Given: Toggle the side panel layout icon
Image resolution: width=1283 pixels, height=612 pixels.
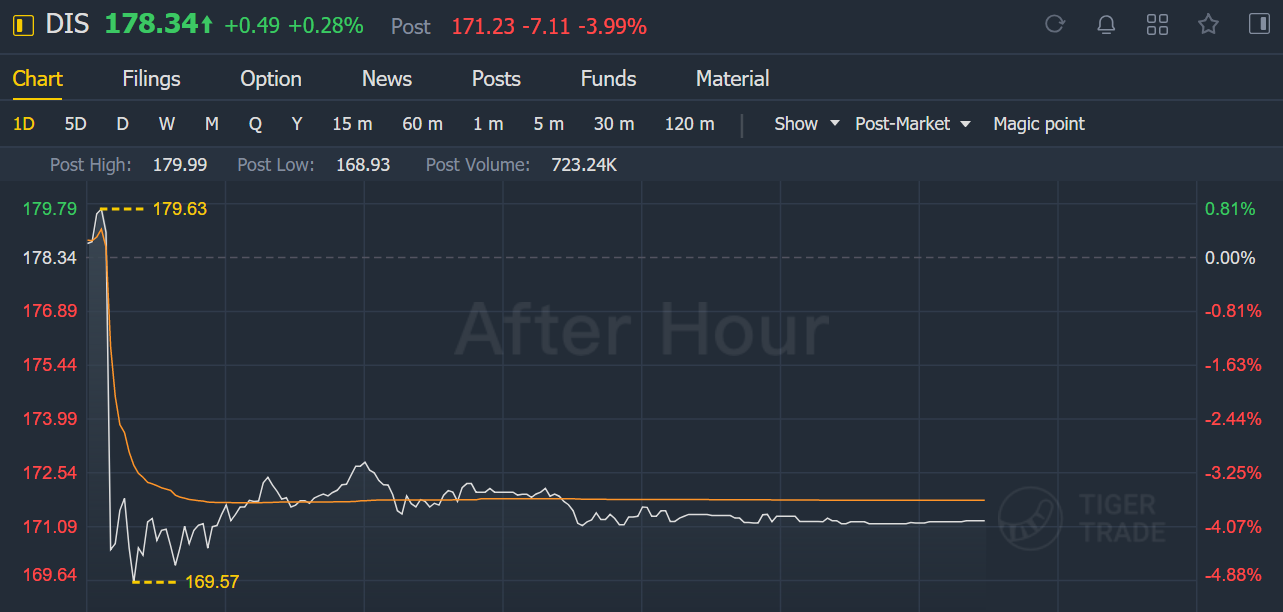Looking at the screenshot, I should [1258, 25].
